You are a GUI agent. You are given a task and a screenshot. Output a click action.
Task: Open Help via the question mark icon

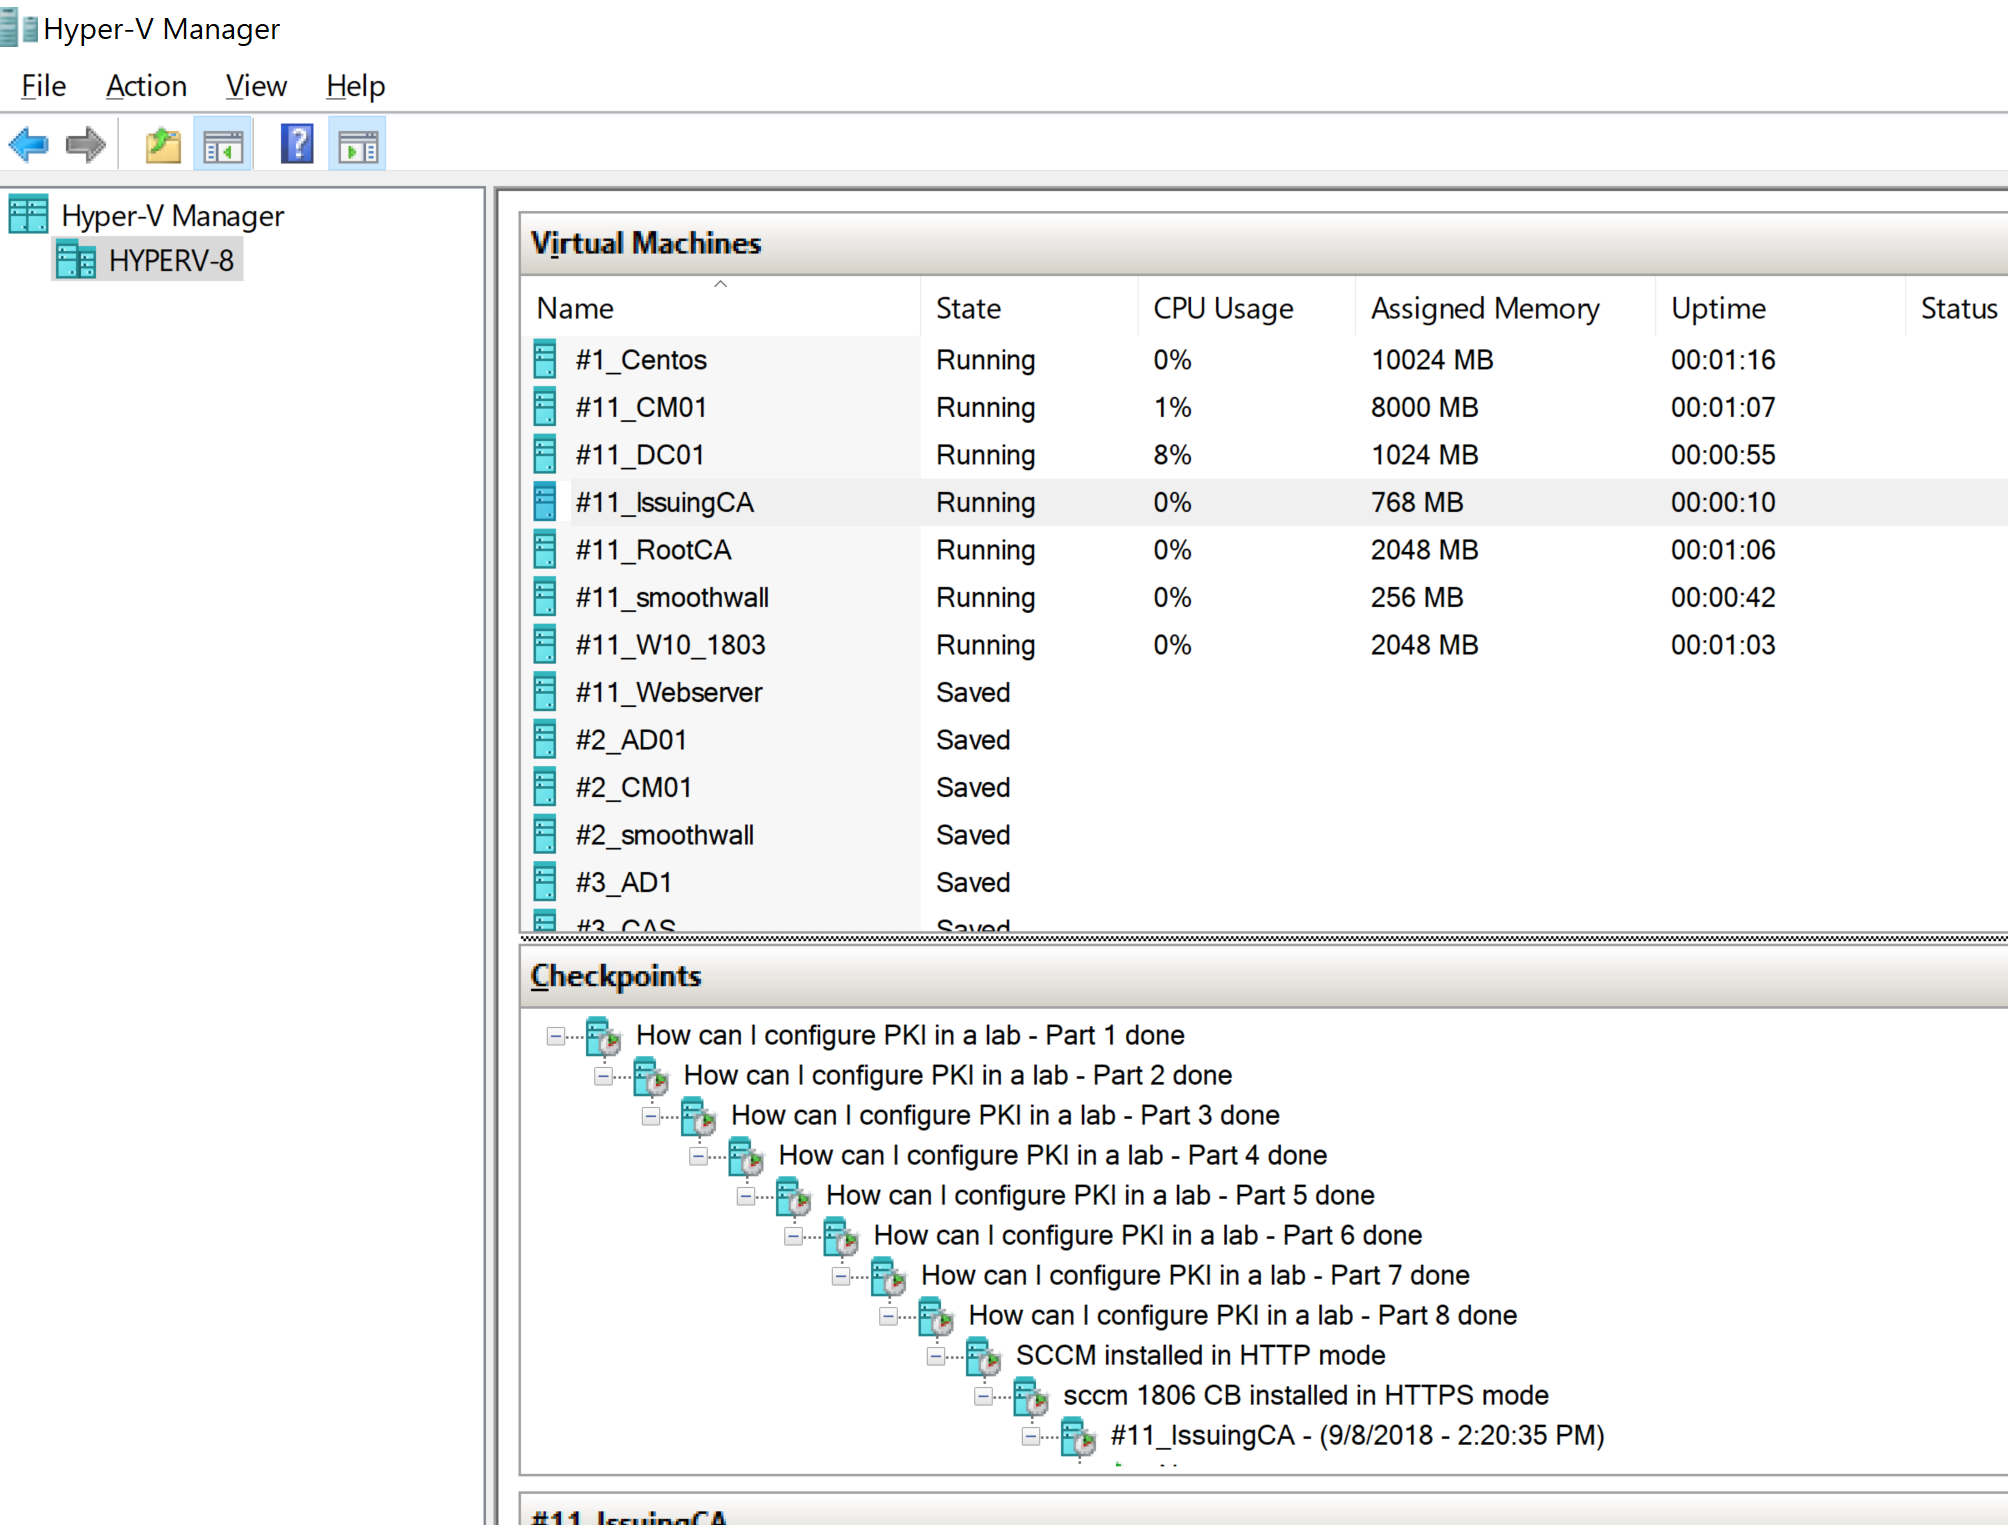point(297,145)
